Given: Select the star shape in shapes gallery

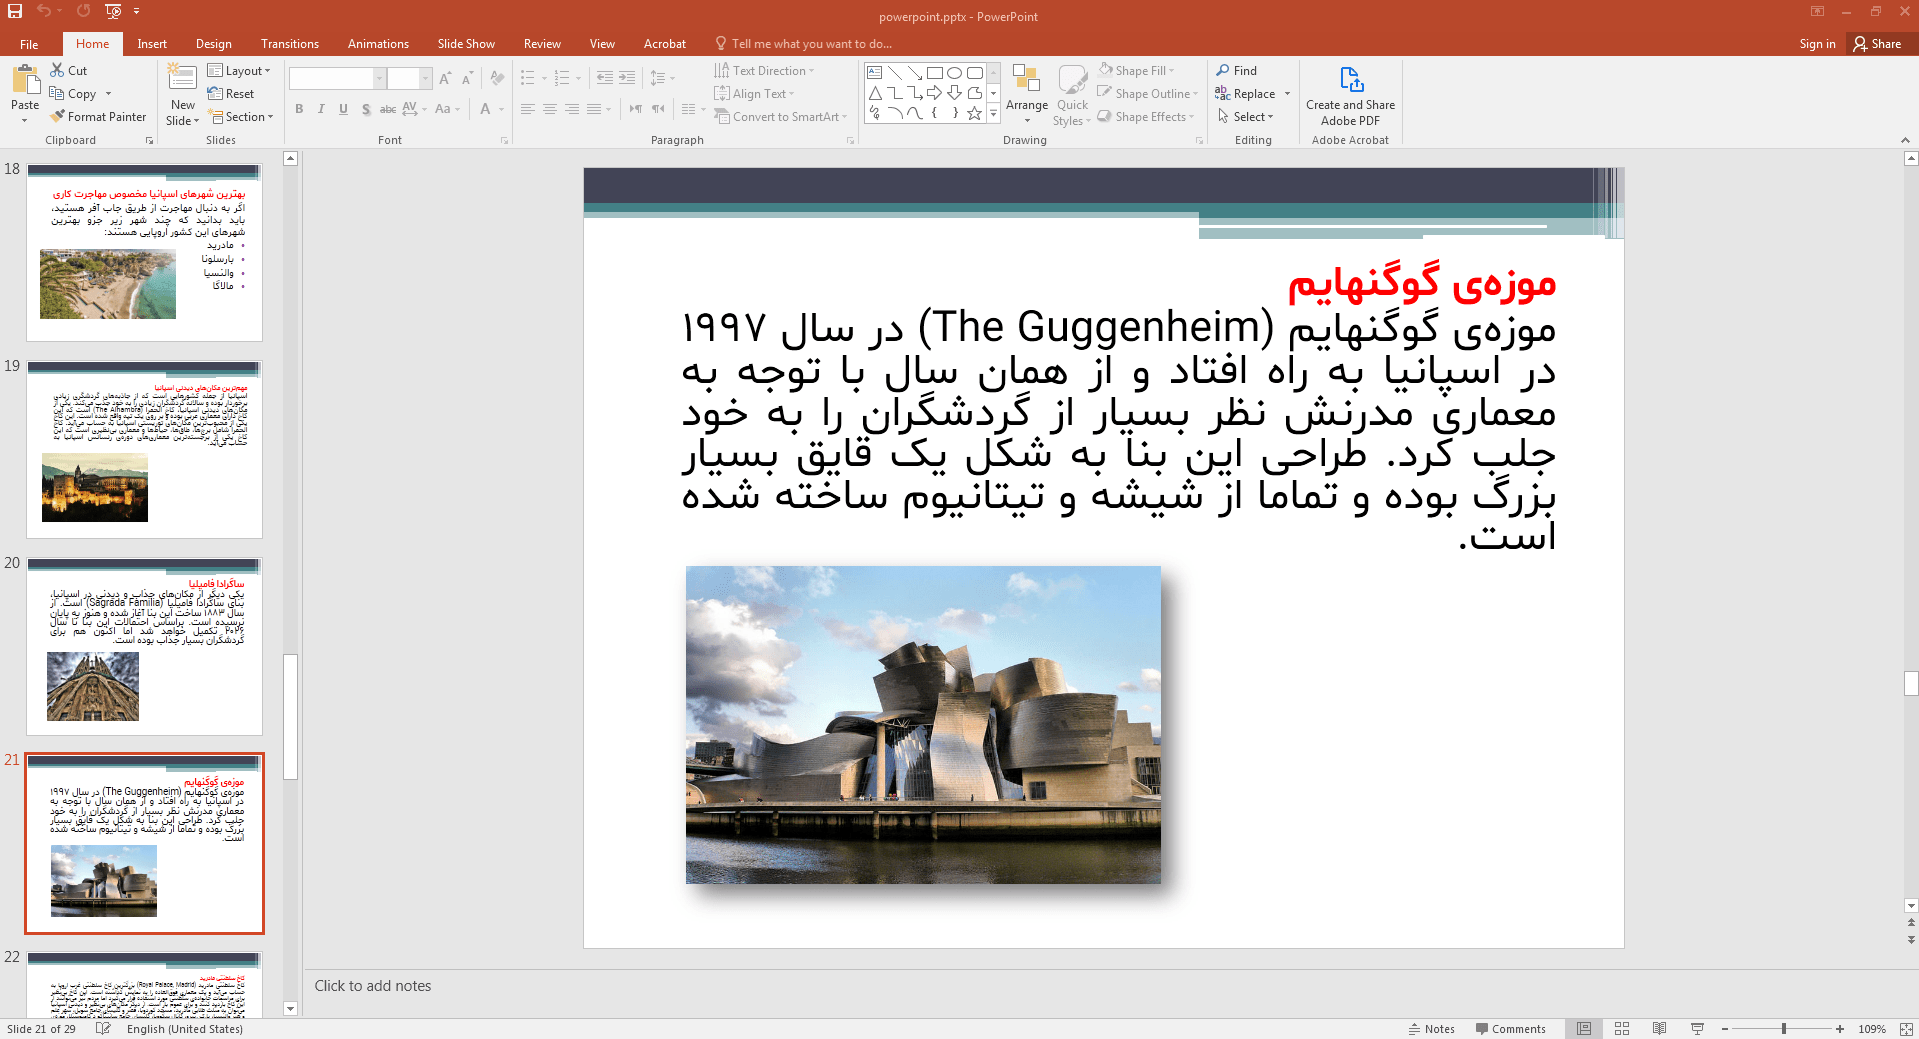Looking at the screenshot, I should coord(974,113).
